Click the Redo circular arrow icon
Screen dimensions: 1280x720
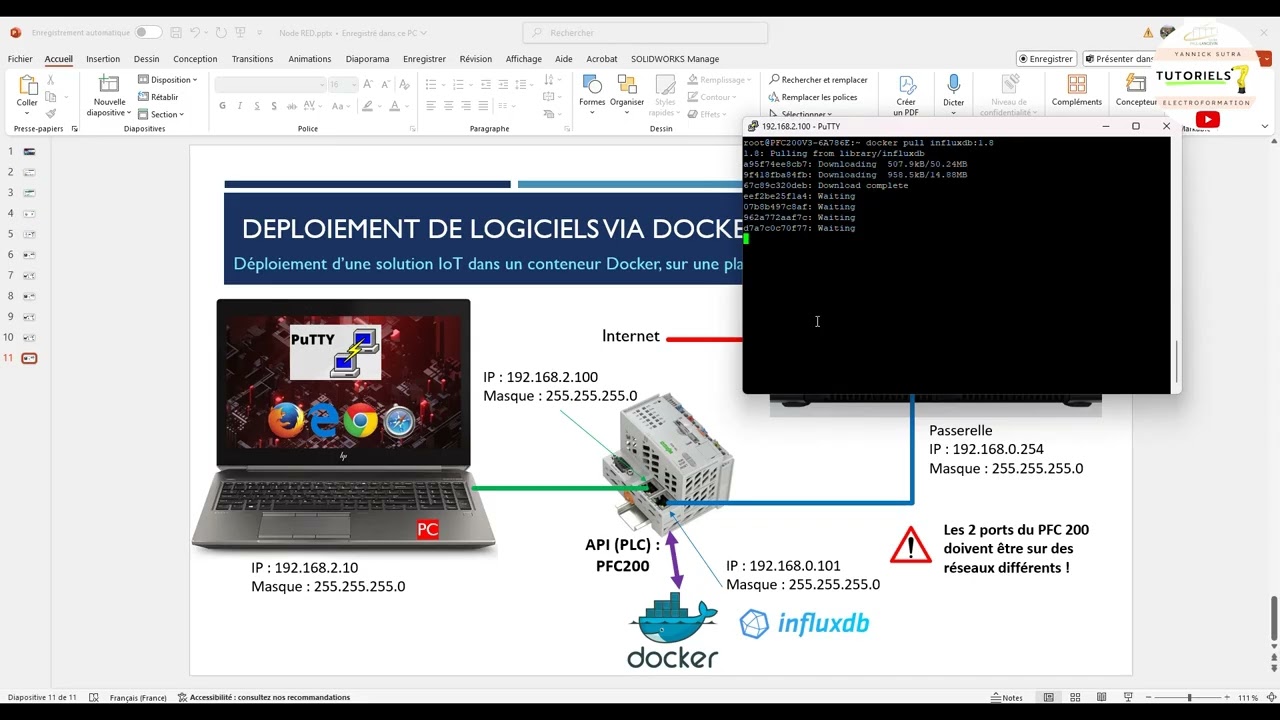(221, 33)
